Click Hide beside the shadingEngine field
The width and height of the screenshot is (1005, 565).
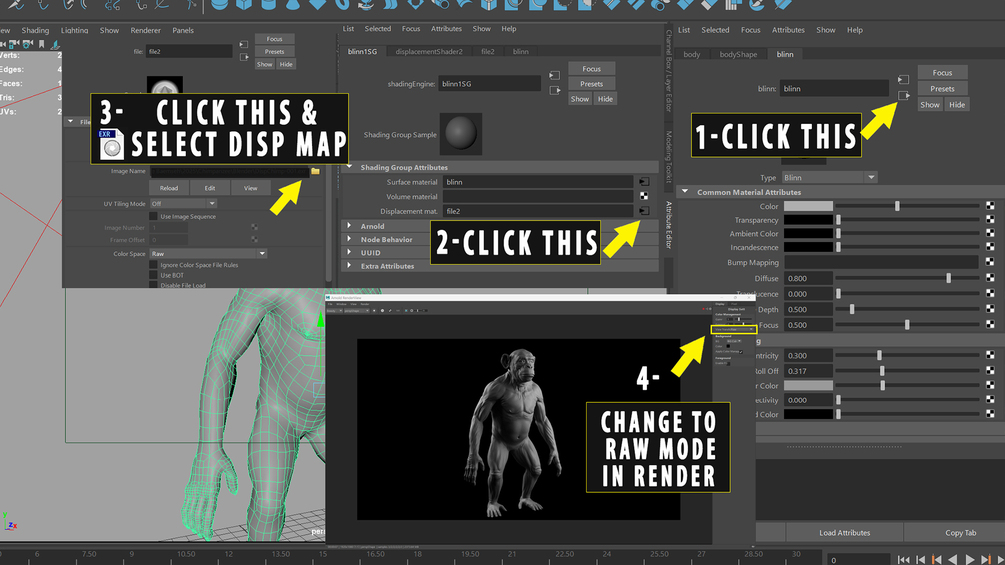605,99
